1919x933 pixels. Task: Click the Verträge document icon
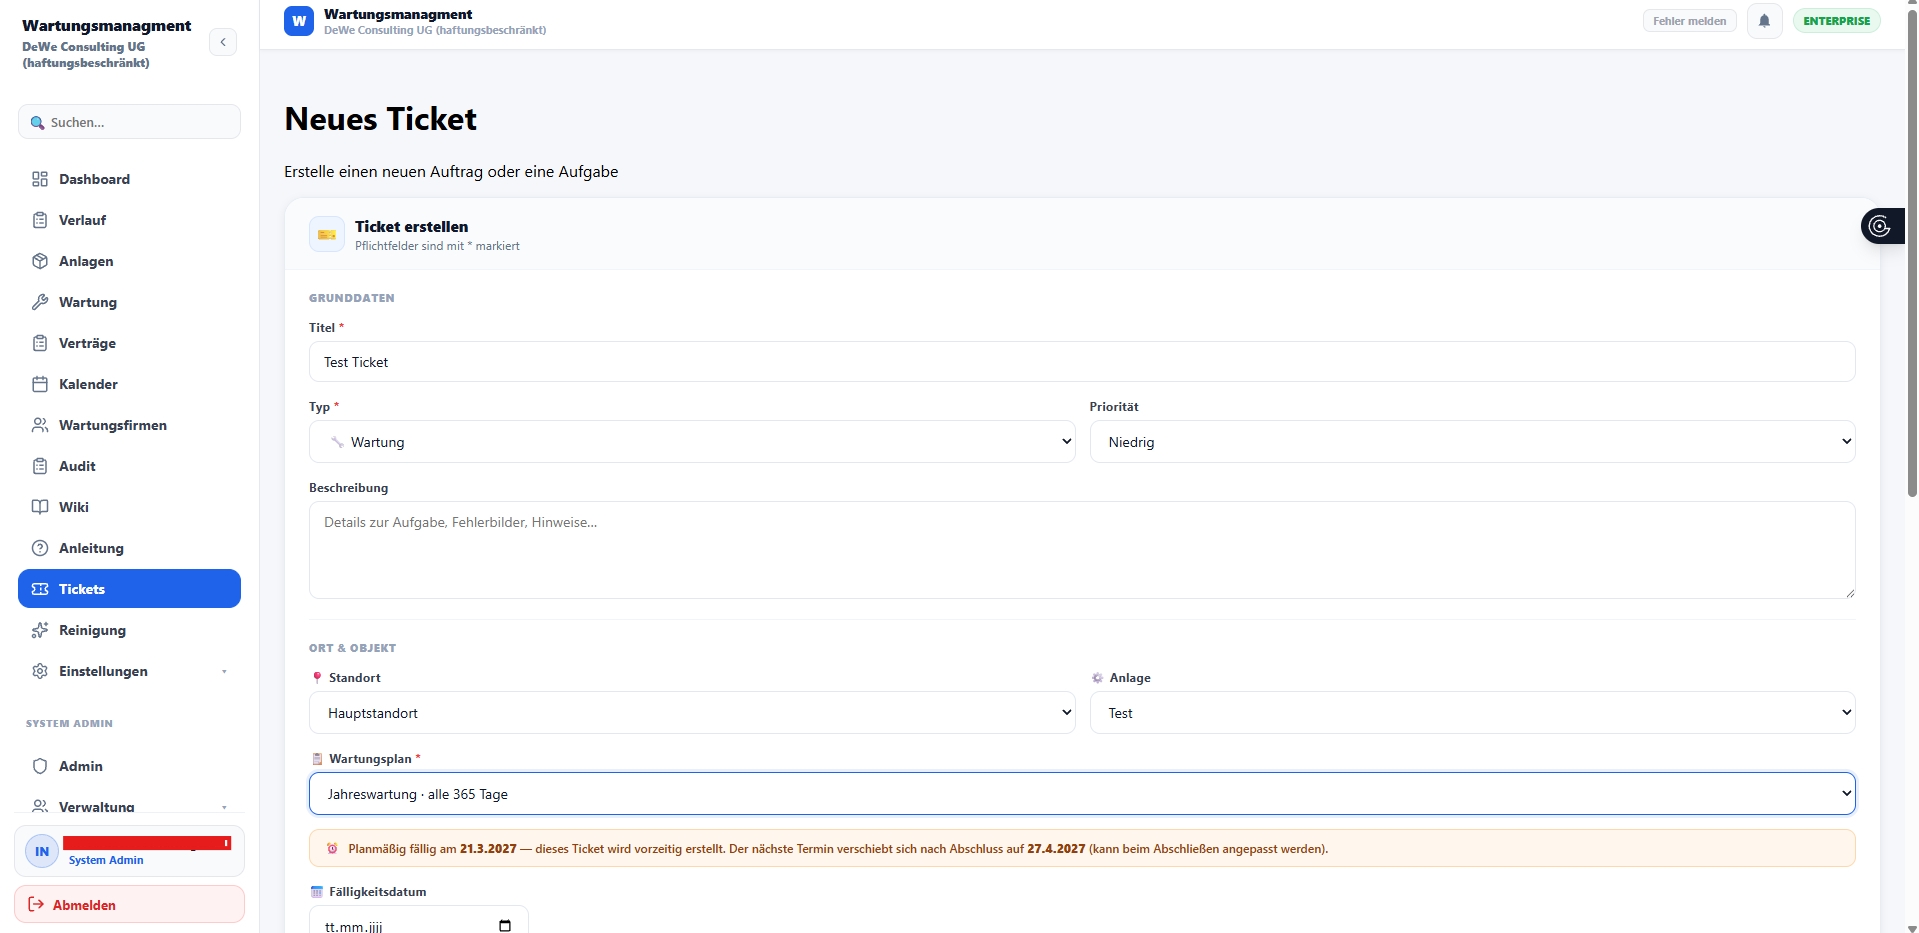(x=40, y=343)
